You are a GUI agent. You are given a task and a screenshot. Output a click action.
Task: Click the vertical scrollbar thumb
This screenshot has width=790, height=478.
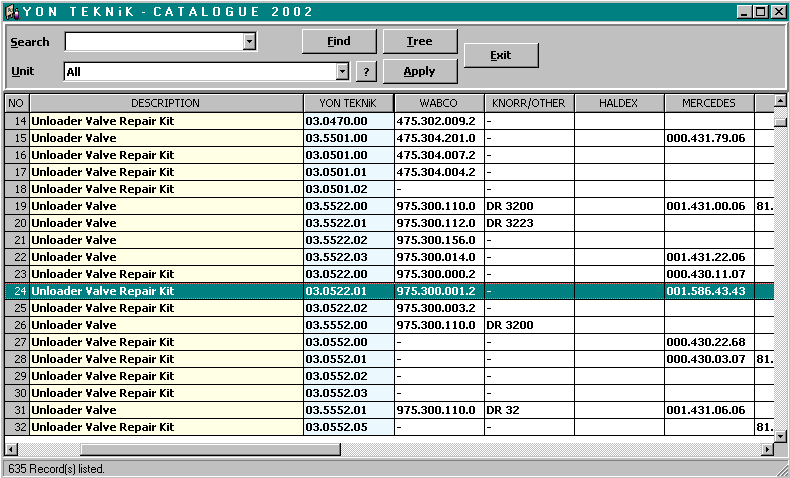coord(780,122)
